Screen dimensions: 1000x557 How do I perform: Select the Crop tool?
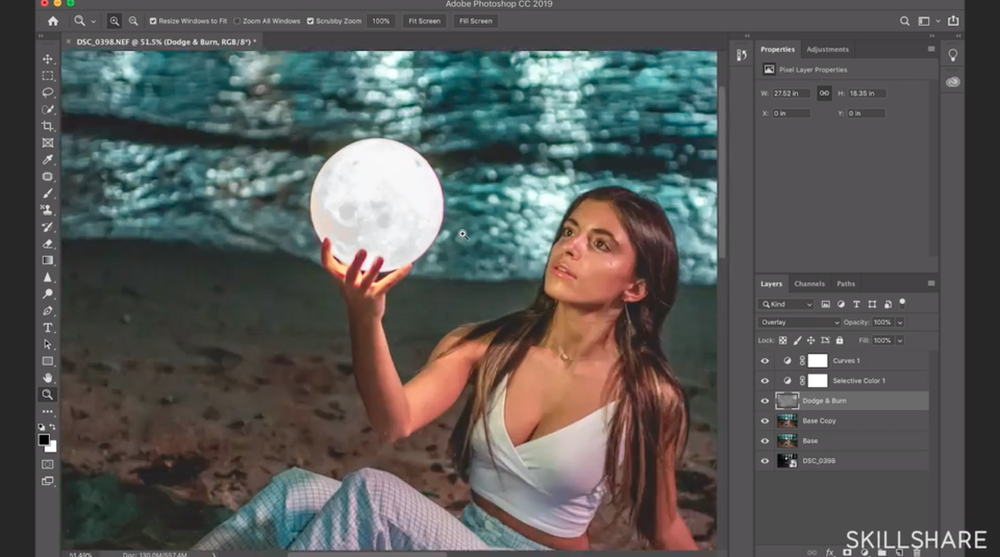47,126
